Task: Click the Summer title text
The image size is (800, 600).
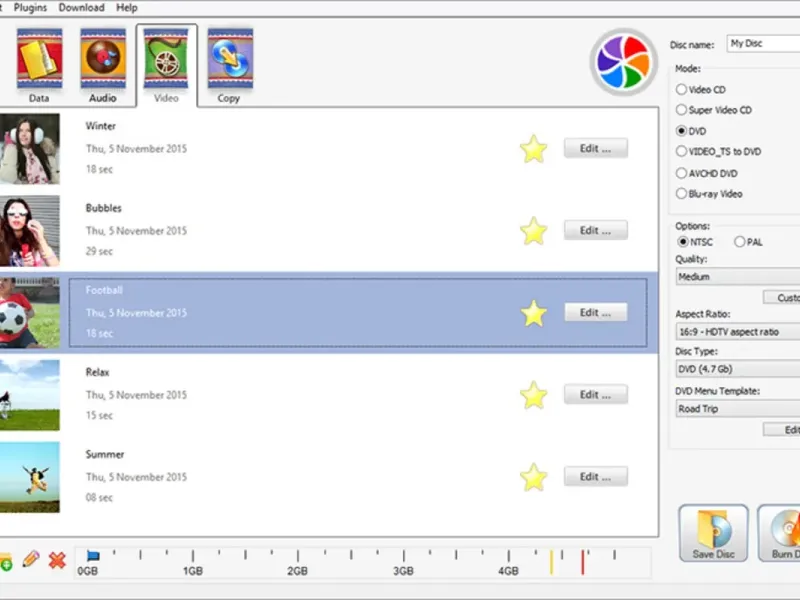Action: [x=105, y=454]
